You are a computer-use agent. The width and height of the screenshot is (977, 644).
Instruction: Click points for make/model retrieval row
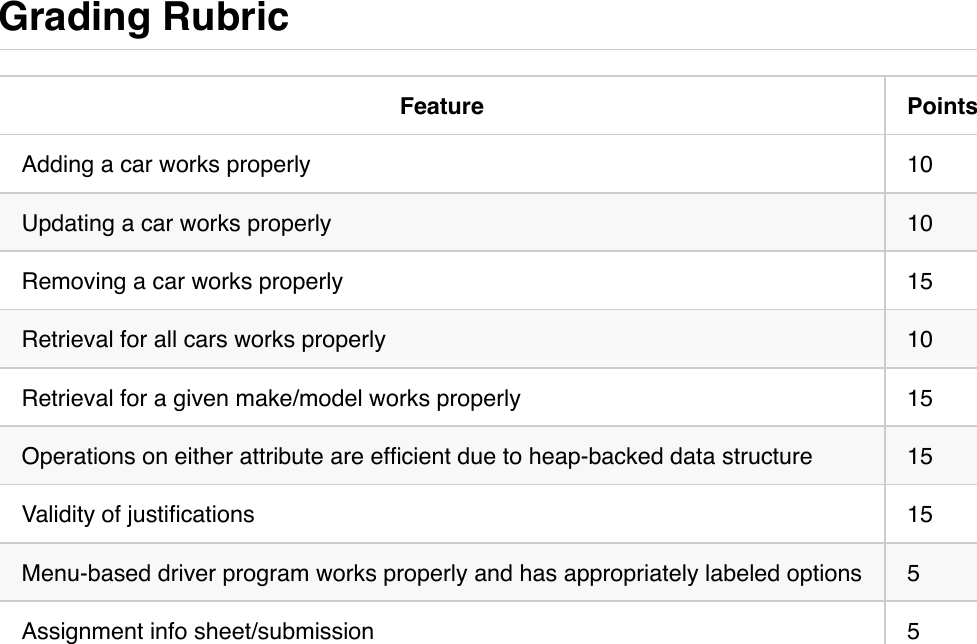(920, 398)
